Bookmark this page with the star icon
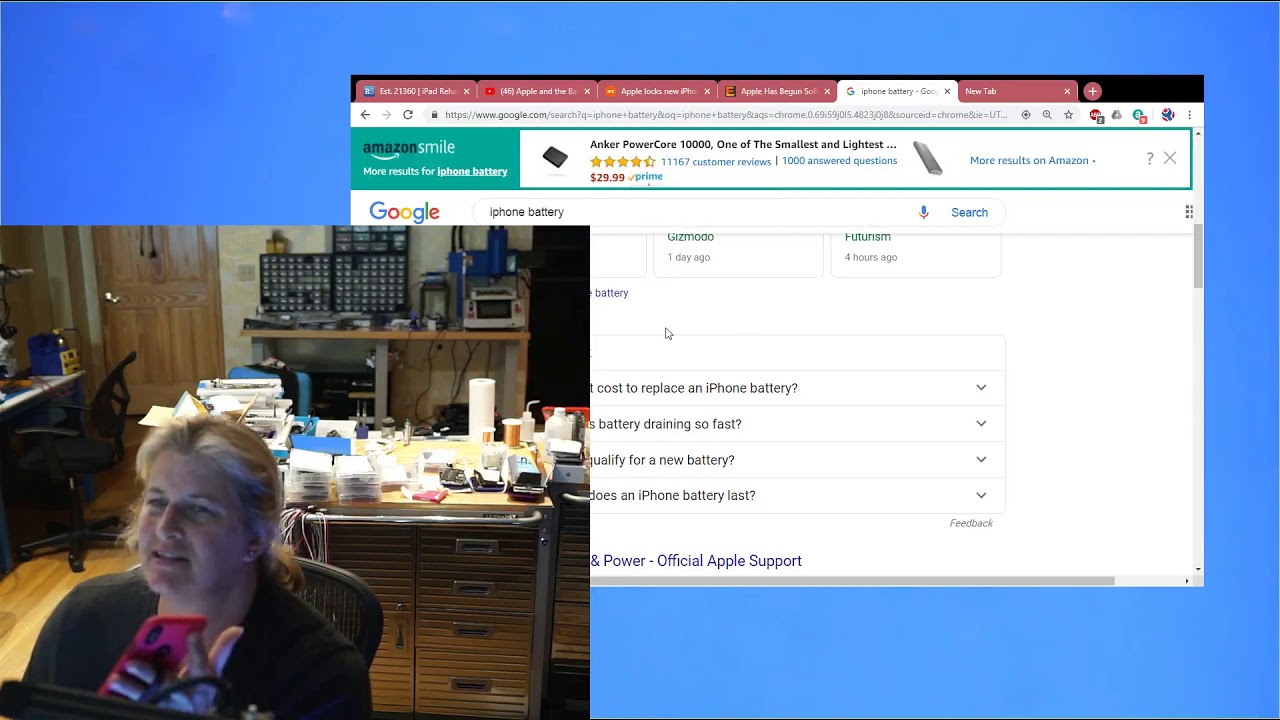The width and height of the screenshot is (1280, 720). click(1068, 115)
